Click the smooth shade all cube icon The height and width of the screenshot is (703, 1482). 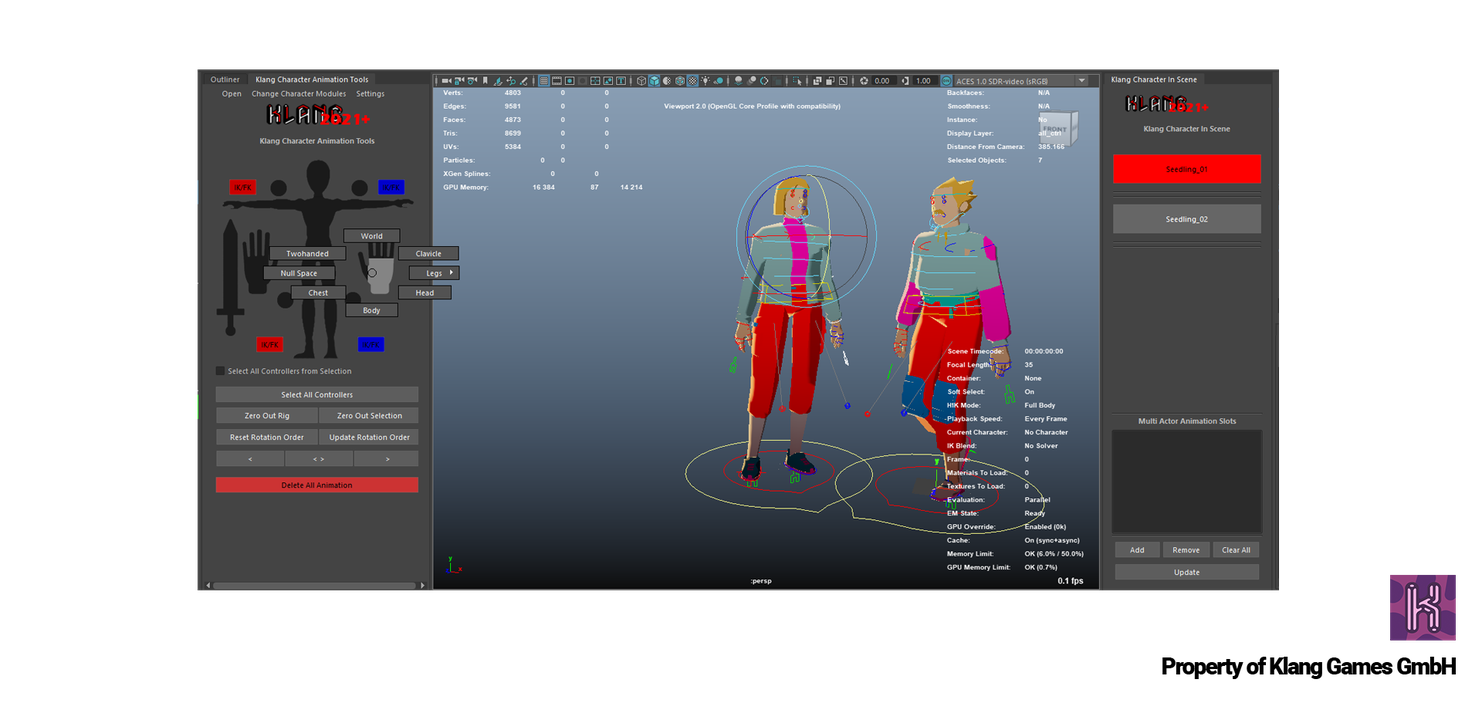(654, 81)
